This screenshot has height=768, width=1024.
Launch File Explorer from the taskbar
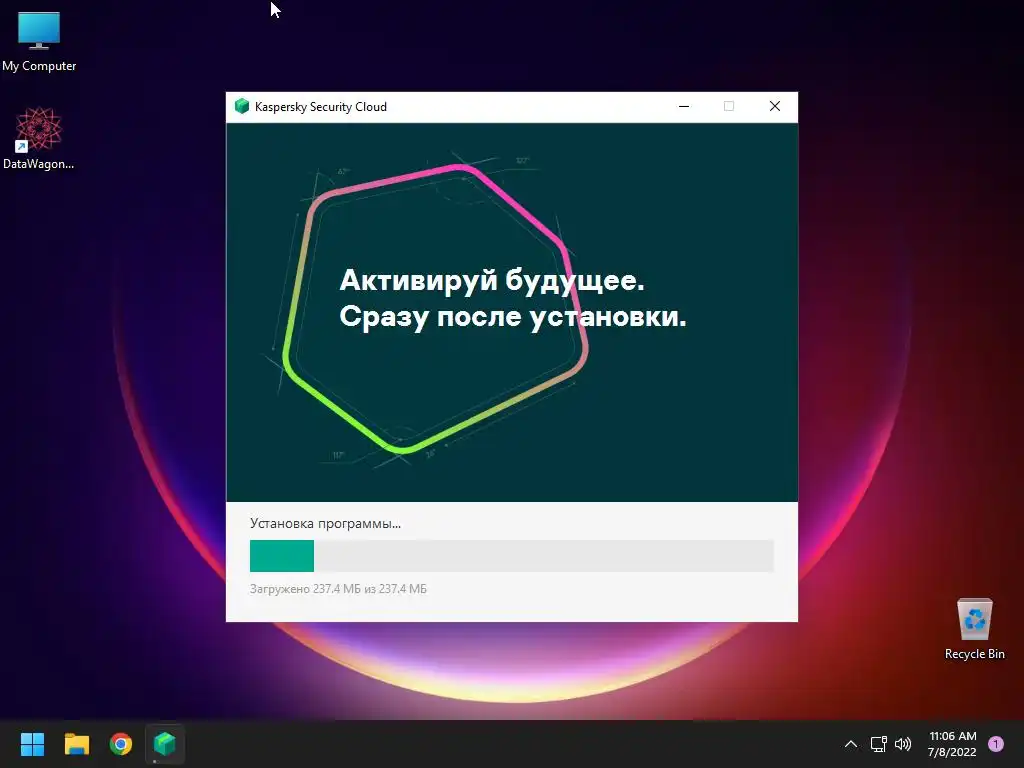(76, 744)
